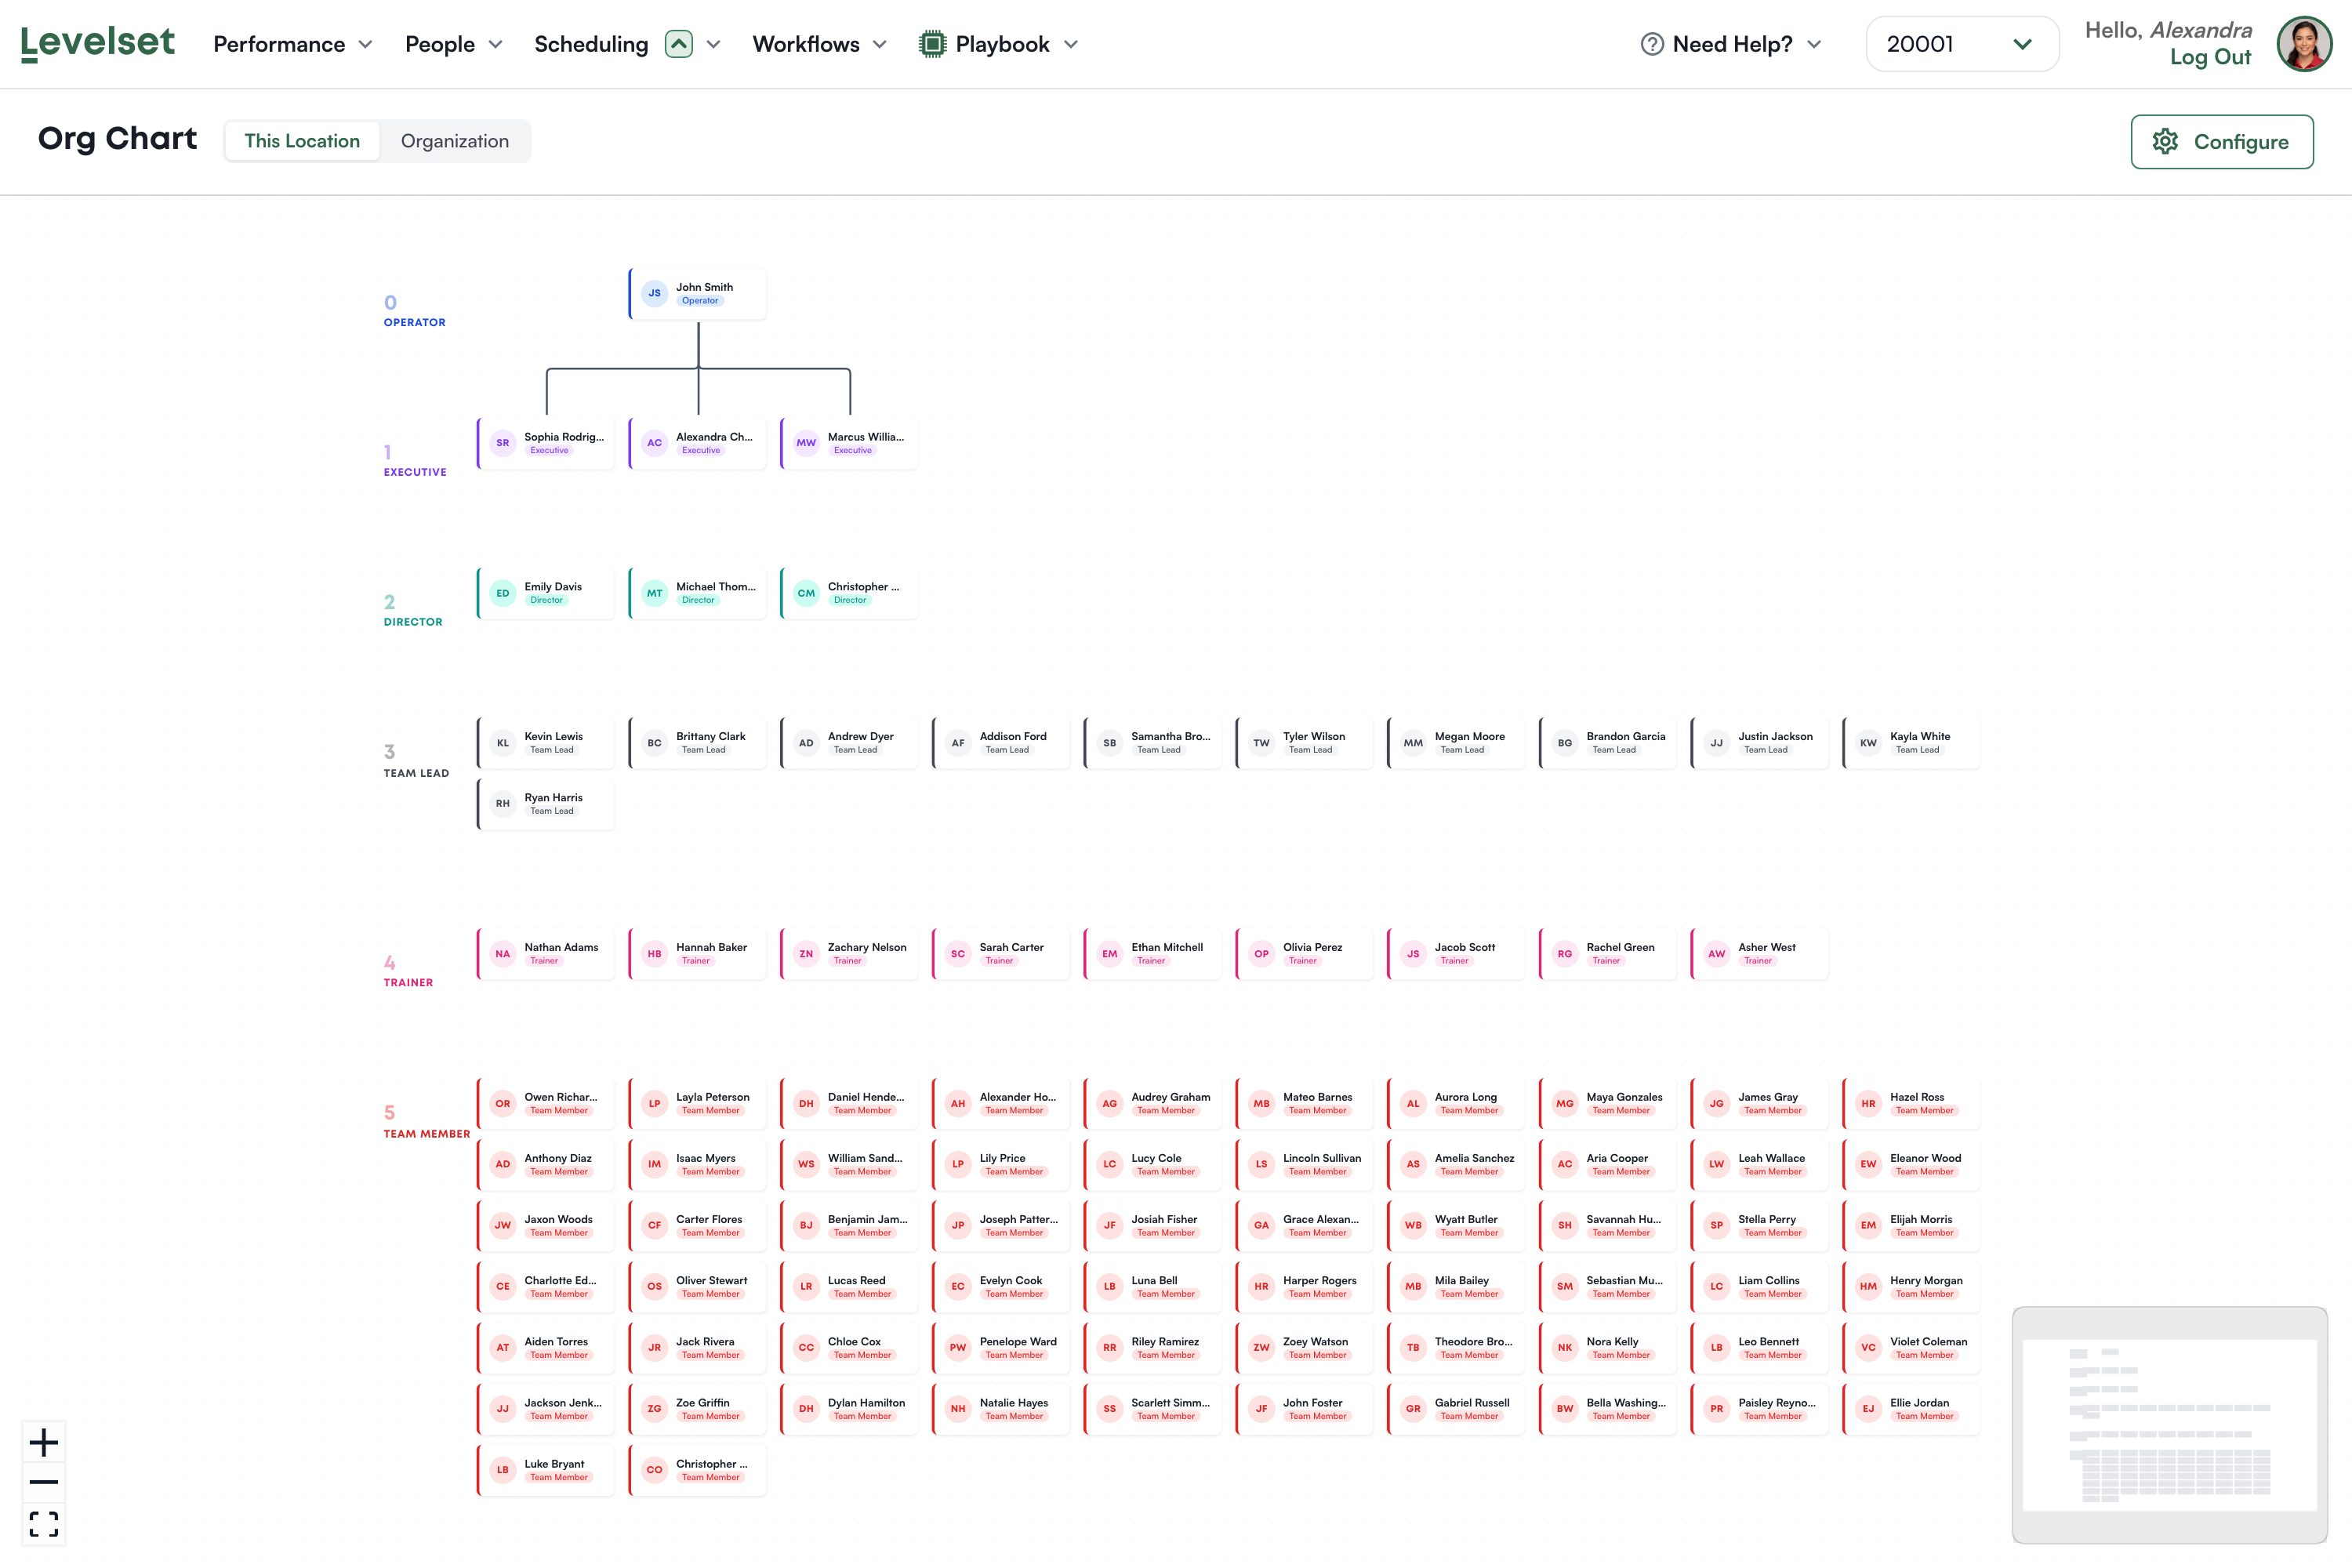Open Alexandra Ch... executive card
This screenshot has height=1568, width=2352.
697,443
